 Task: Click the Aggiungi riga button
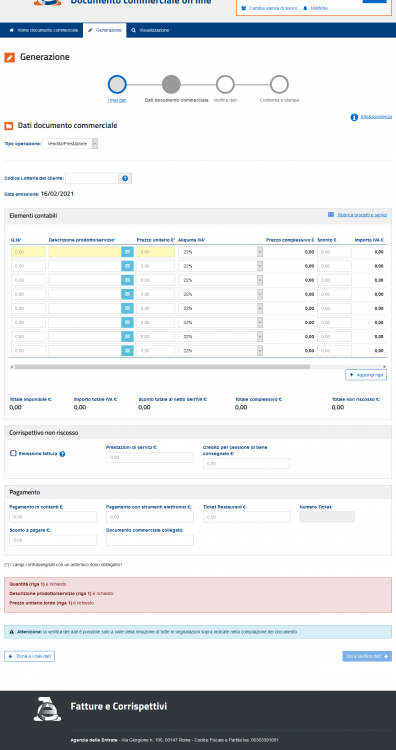pos(366,375)
